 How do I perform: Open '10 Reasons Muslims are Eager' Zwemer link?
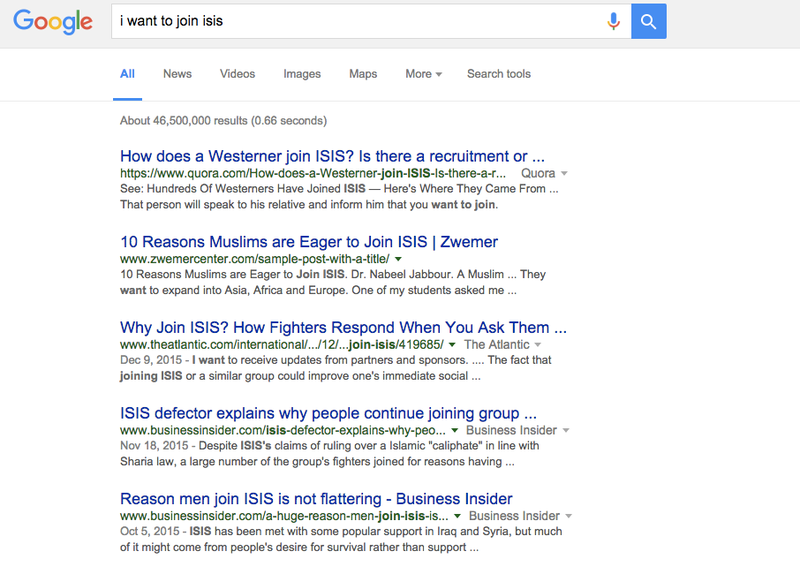tap(309, 242)
